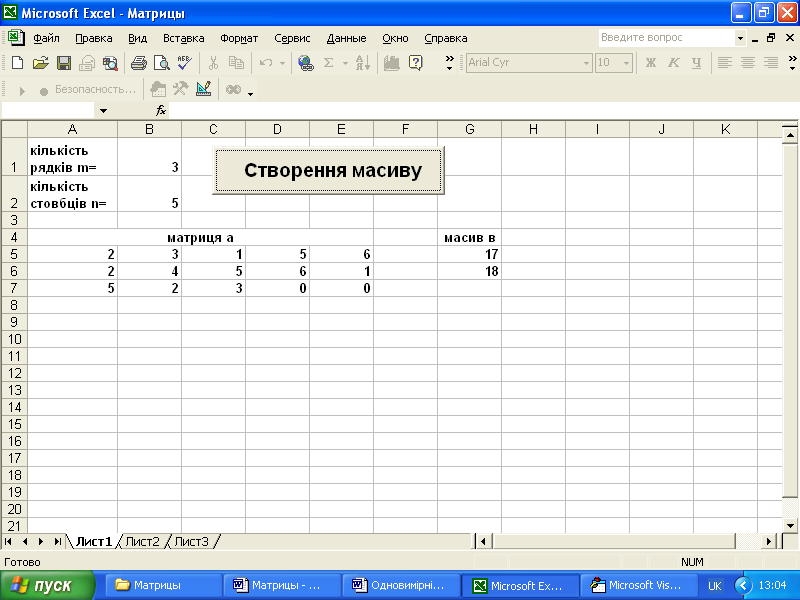Click the Copy icon
Image resolution: width=800 pixels, height=600 pixels.
point(236,63)
